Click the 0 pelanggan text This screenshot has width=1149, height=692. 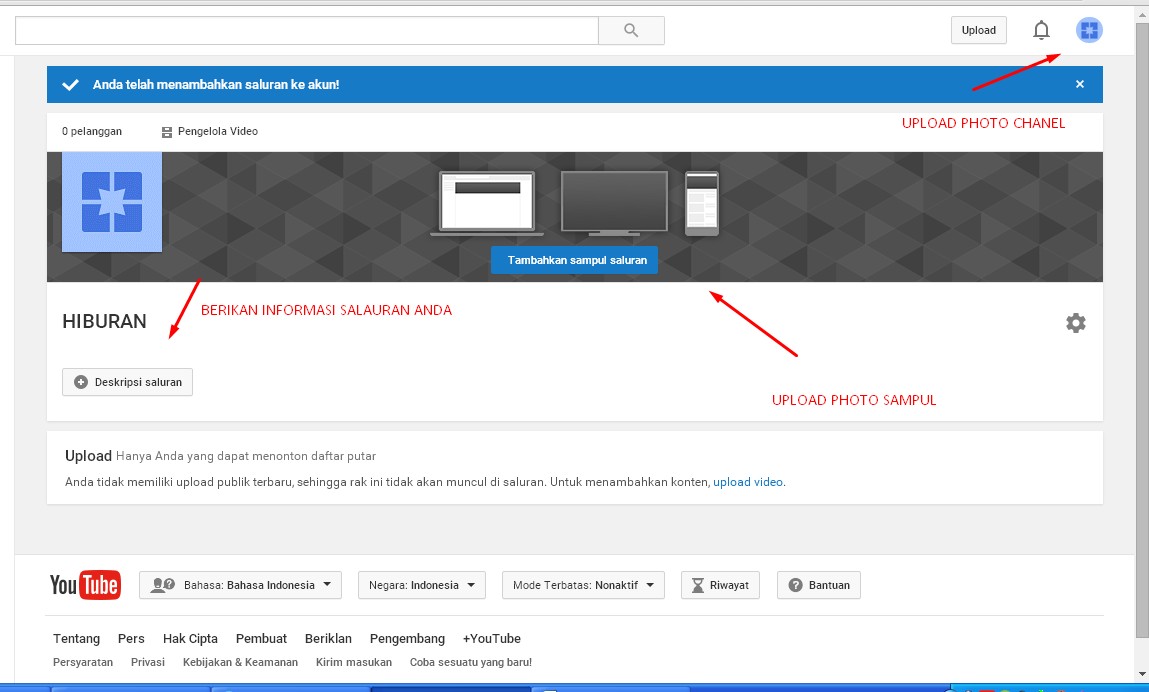(x=92, y=131)
